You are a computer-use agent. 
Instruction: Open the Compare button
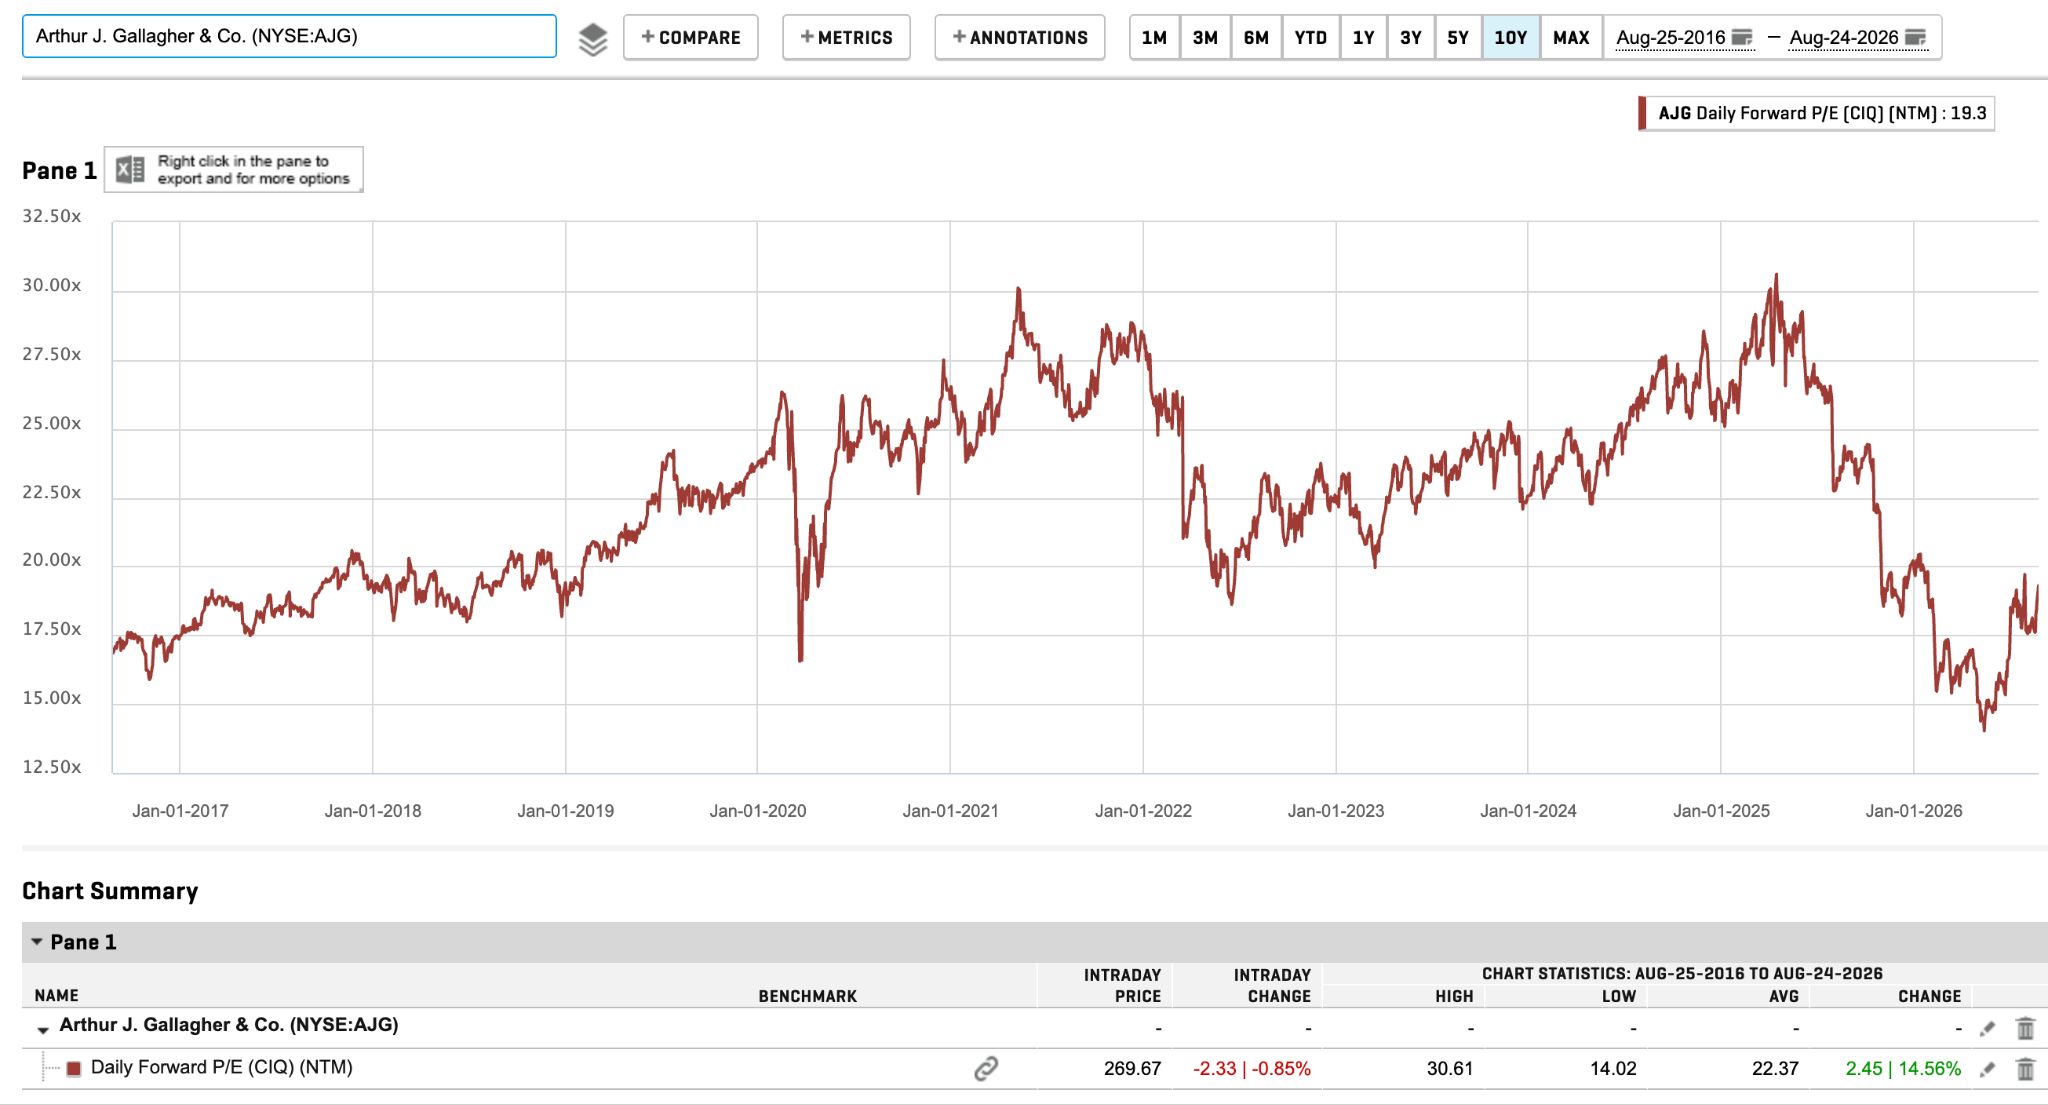(691, 38)
